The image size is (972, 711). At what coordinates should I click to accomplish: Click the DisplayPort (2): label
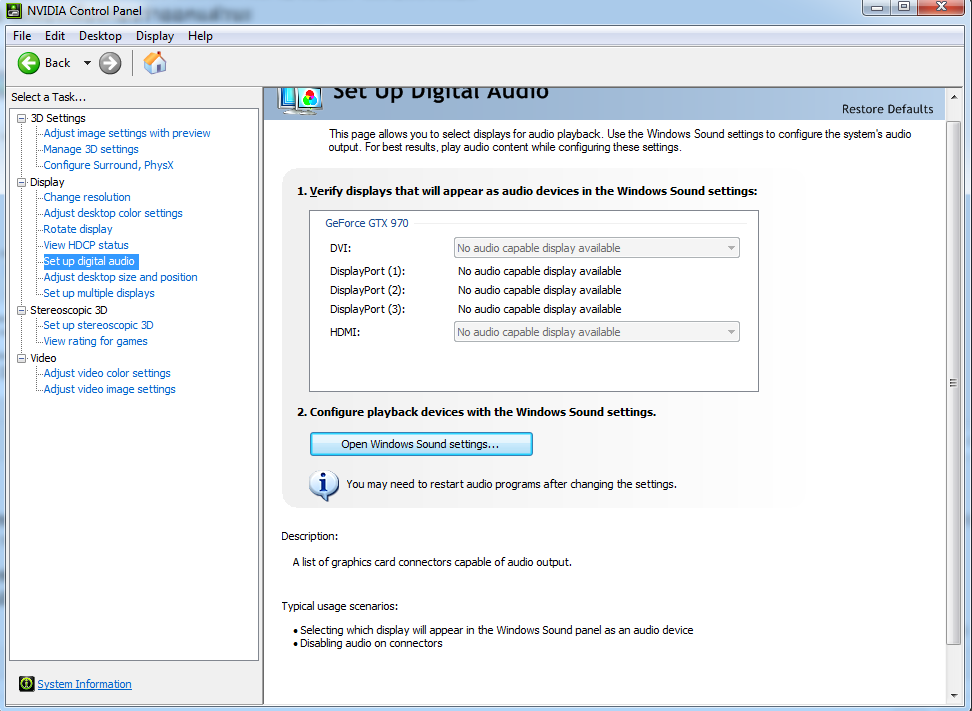click(367, 290)
